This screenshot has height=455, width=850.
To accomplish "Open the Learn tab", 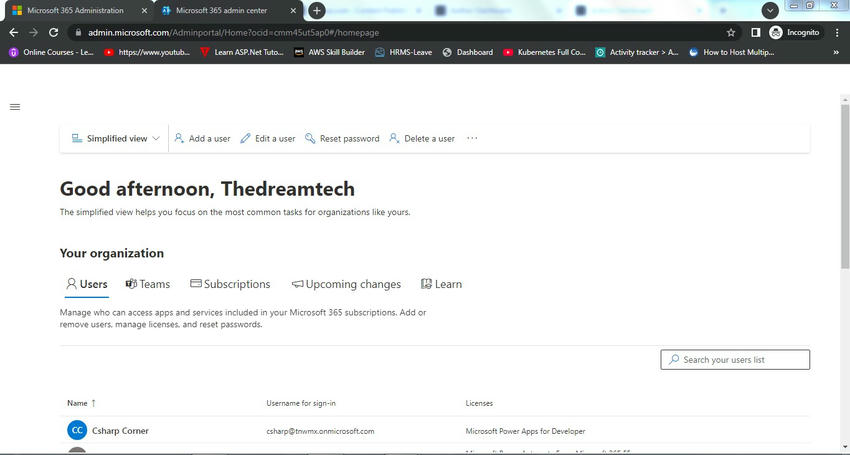I will click(441, 284).
